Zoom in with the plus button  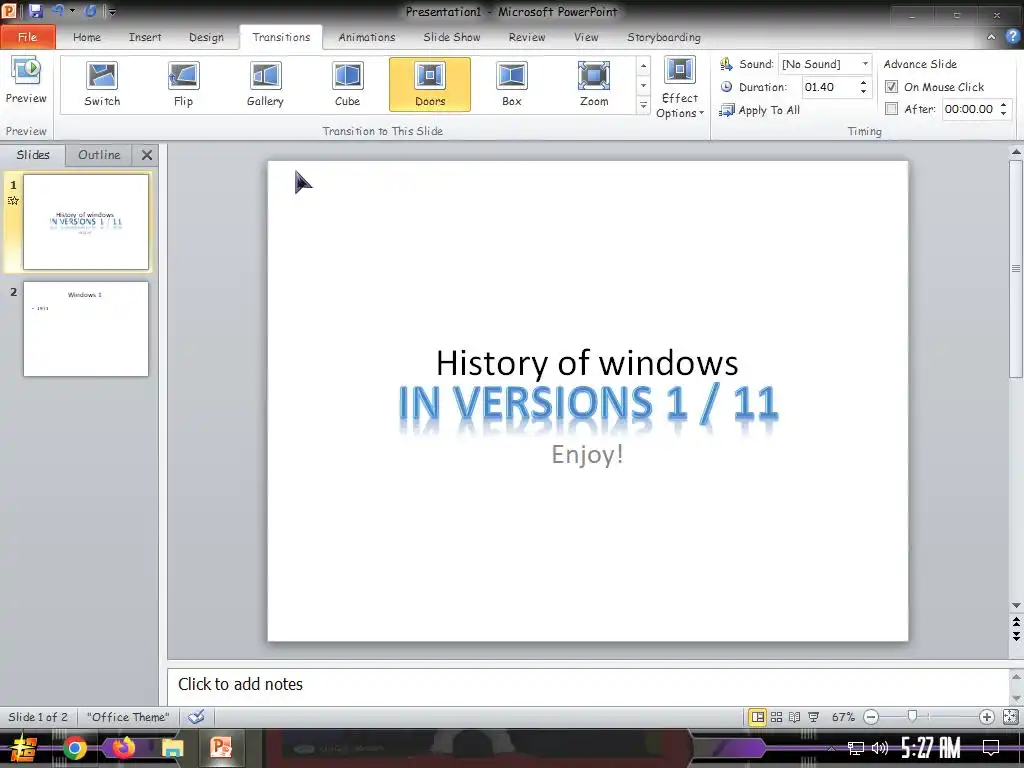coord(987,717)
